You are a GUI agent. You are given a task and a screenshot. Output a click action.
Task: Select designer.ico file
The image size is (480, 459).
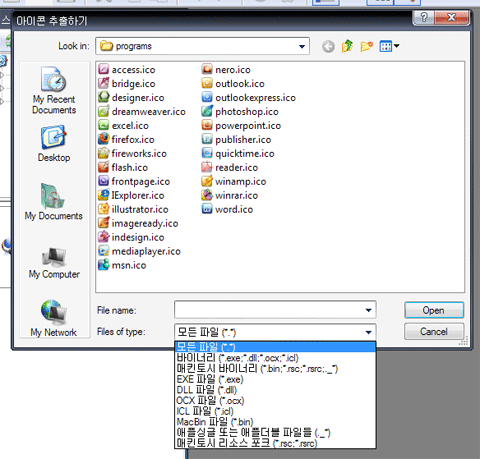tap(131, 97)
